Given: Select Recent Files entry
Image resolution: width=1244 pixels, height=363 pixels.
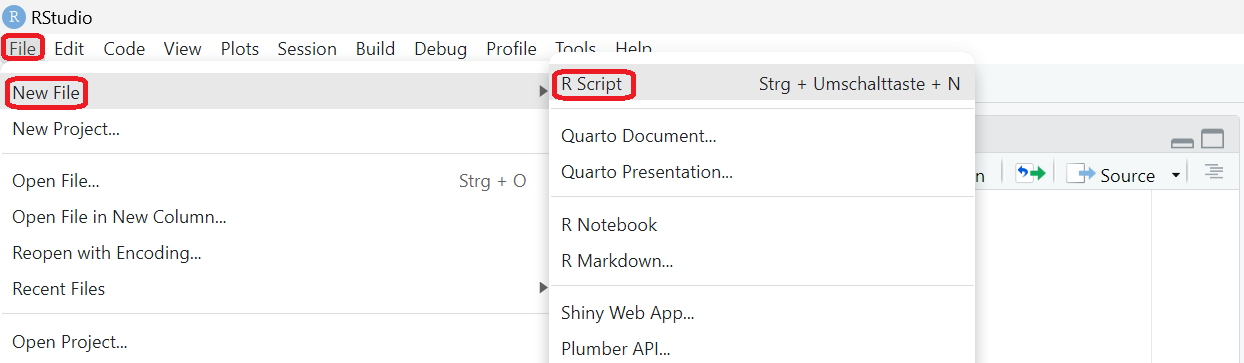Looking at the screenshot, I should coord(275,289).
